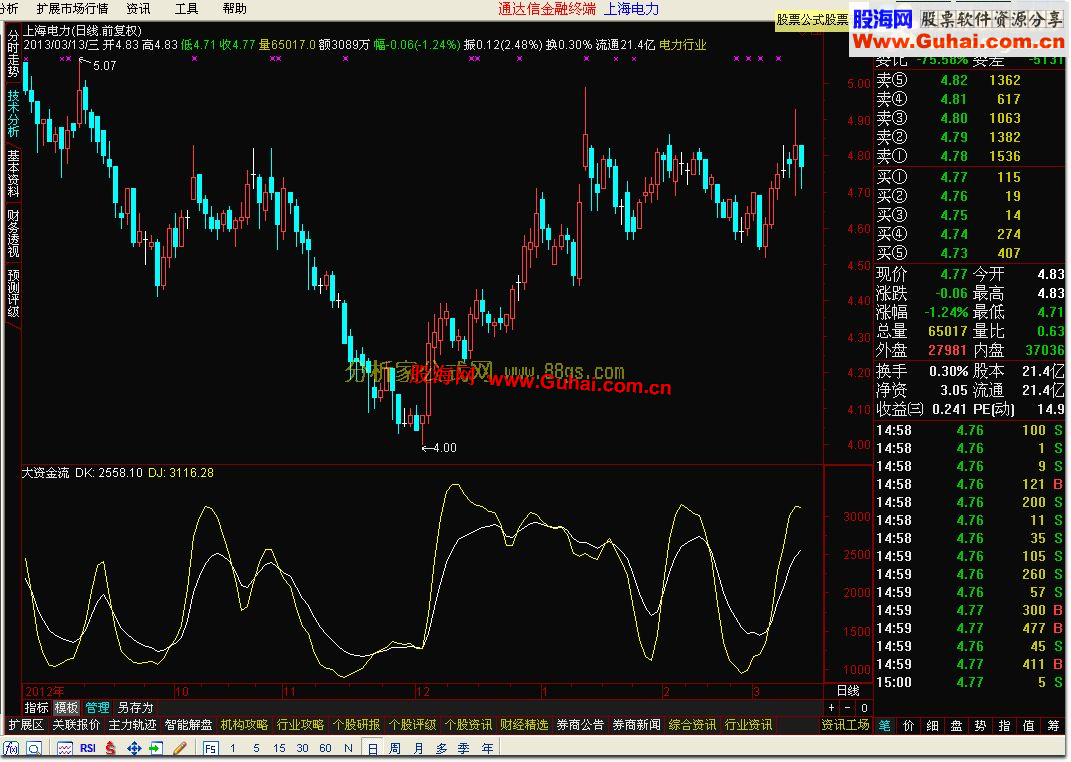Open 机构攻略 link

coord(245,725)
